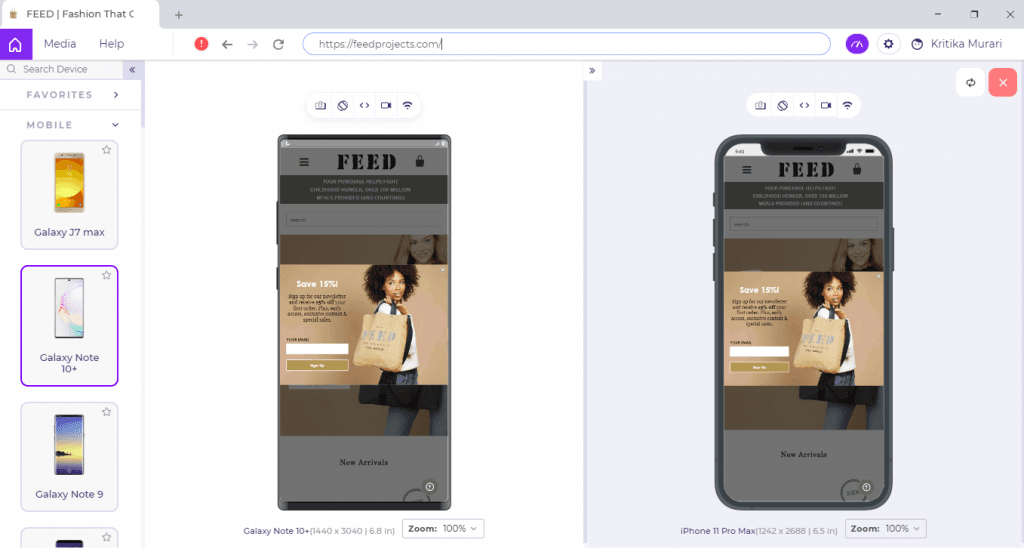Click the Search Device field
This screenshot has height=549, width=1024.
(63, 69)
